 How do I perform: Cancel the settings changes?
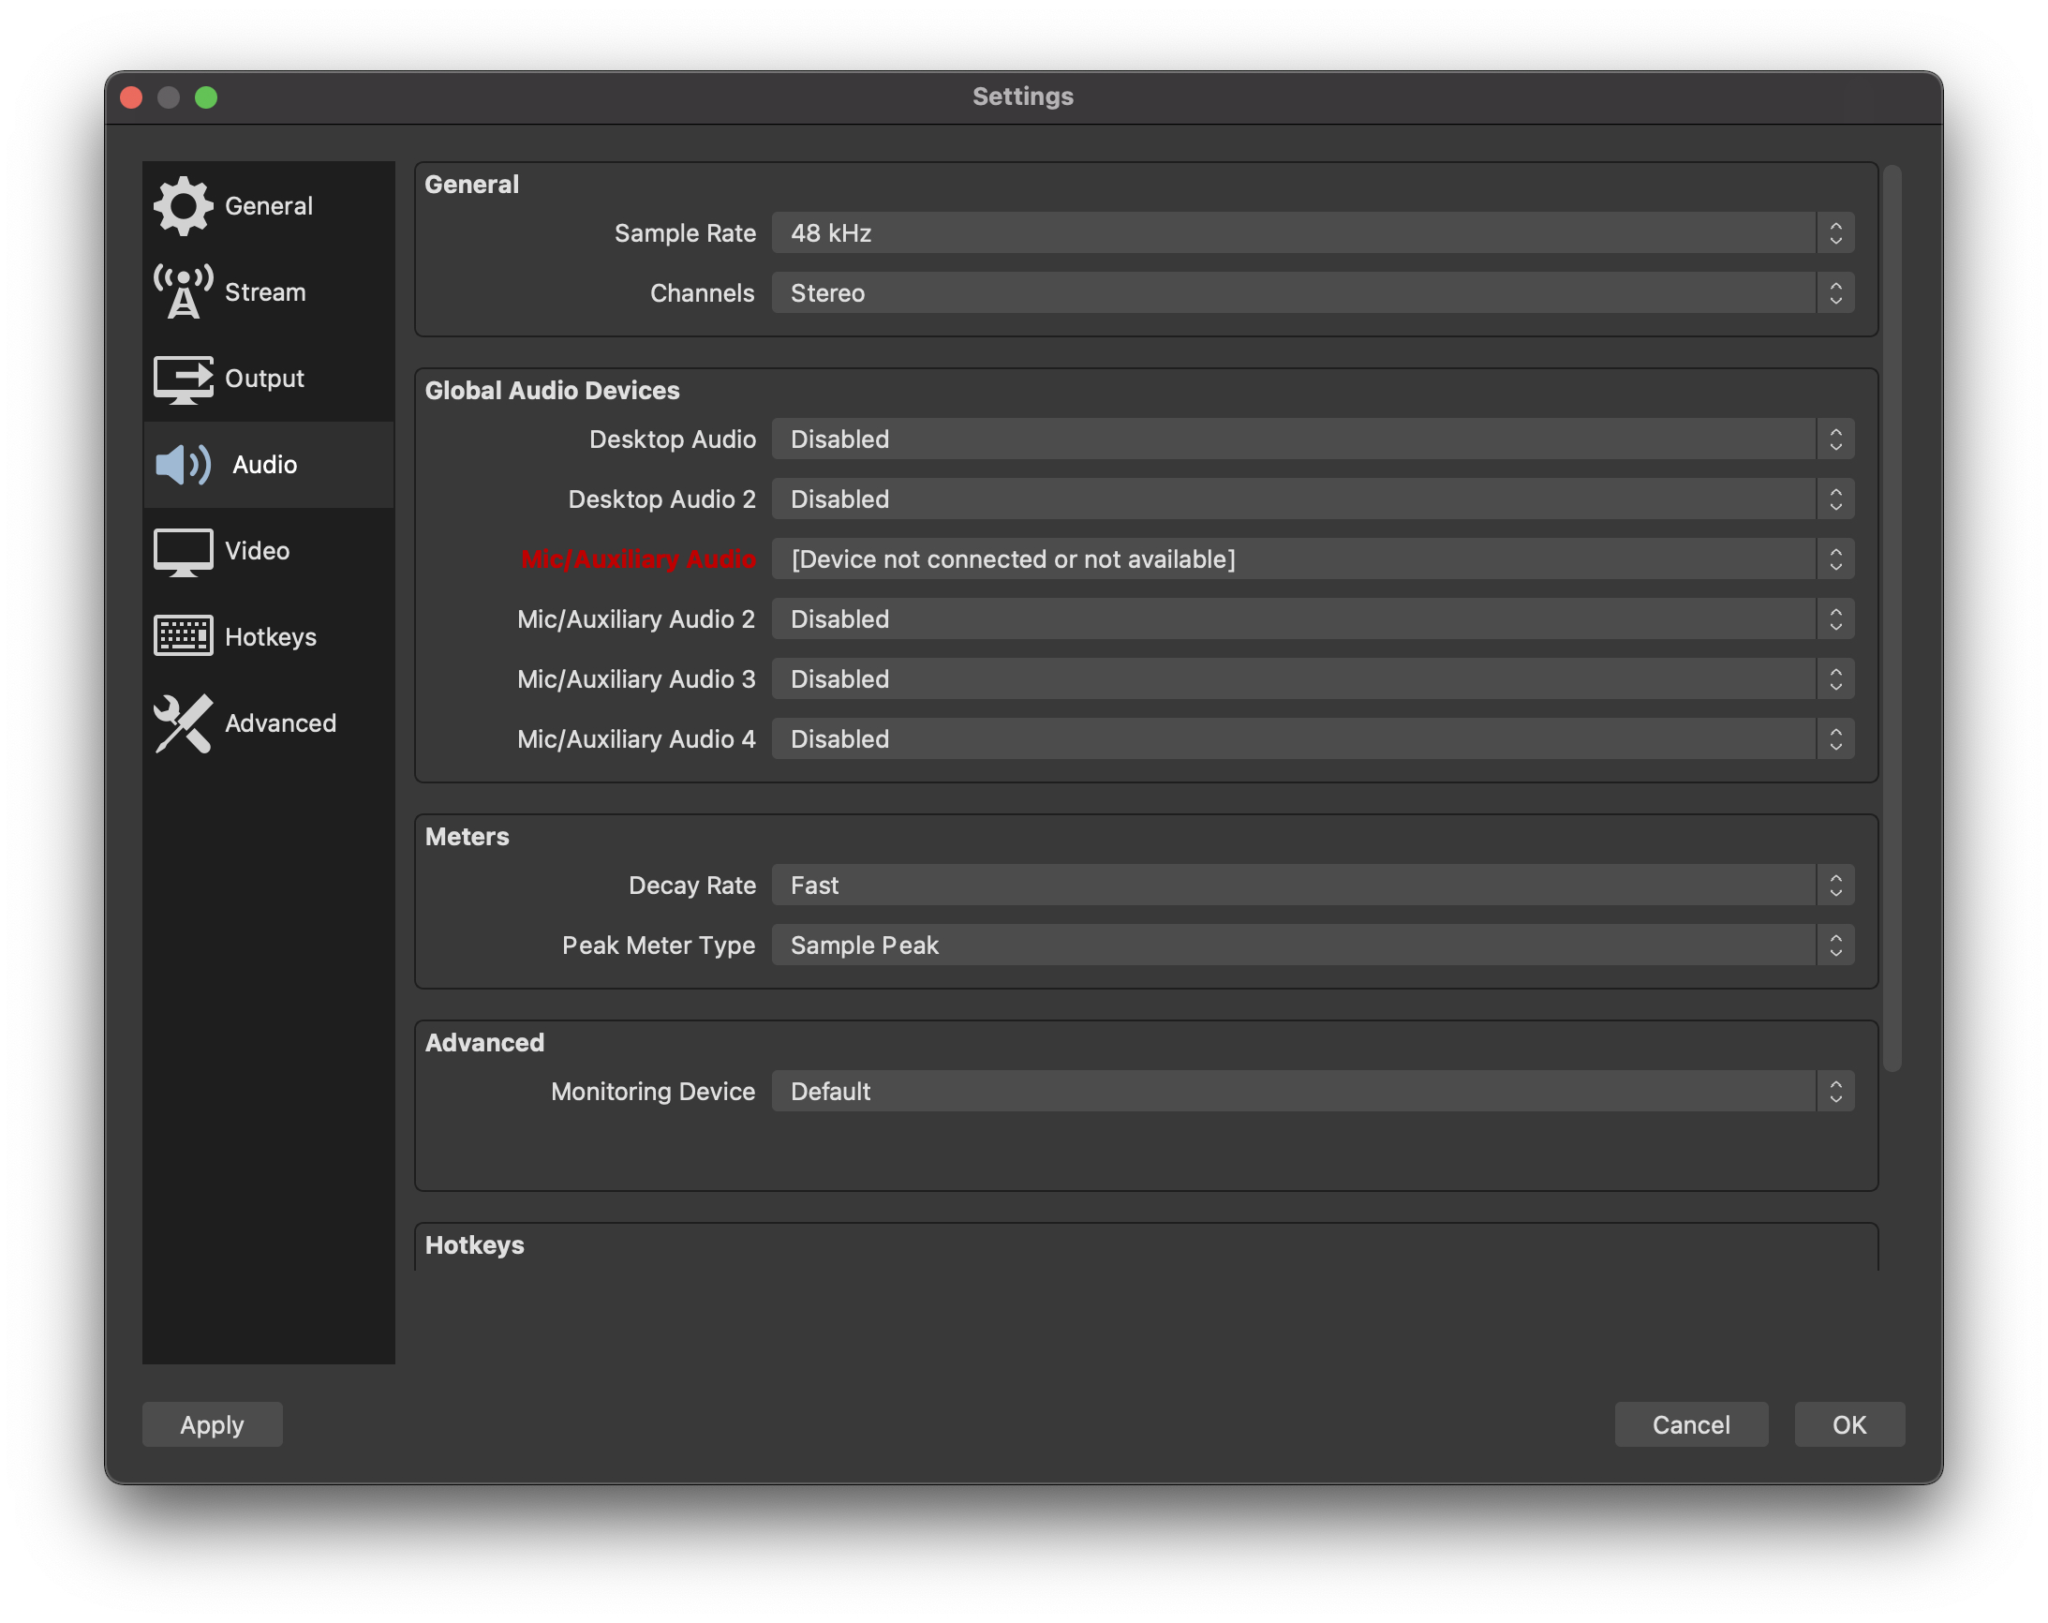[1690, 1424]
